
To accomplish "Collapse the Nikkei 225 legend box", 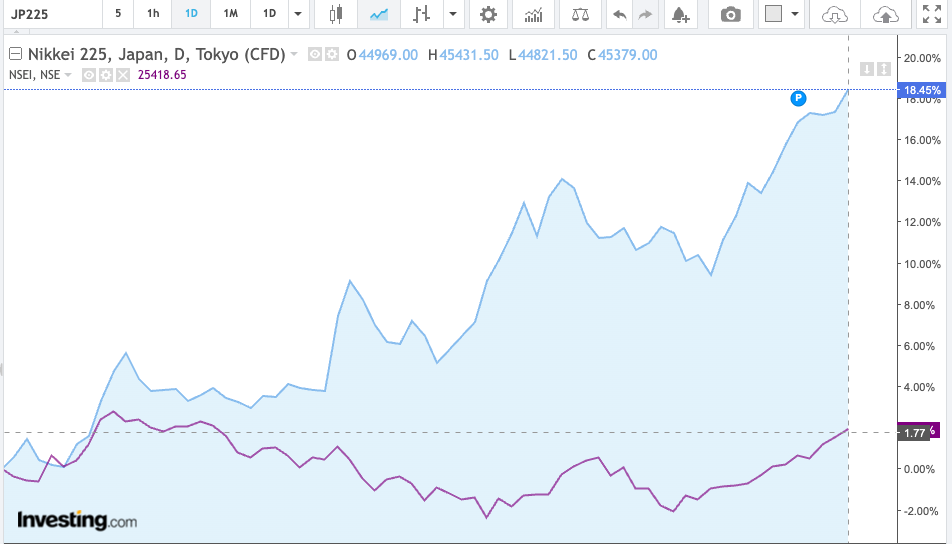I will click(15, 55).
